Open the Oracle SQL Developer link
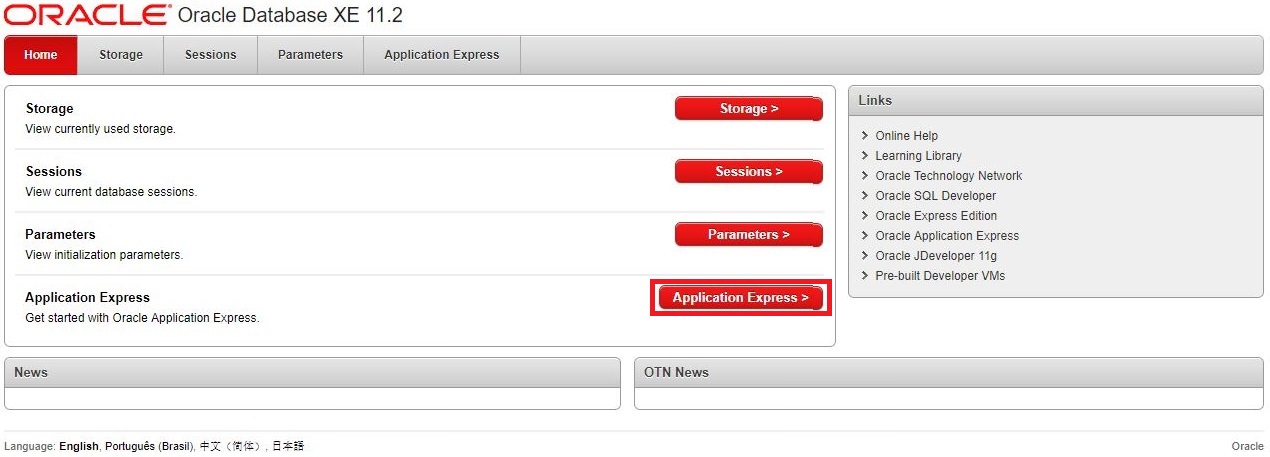Screen dimensions: 1270x457 coord(935,196)
